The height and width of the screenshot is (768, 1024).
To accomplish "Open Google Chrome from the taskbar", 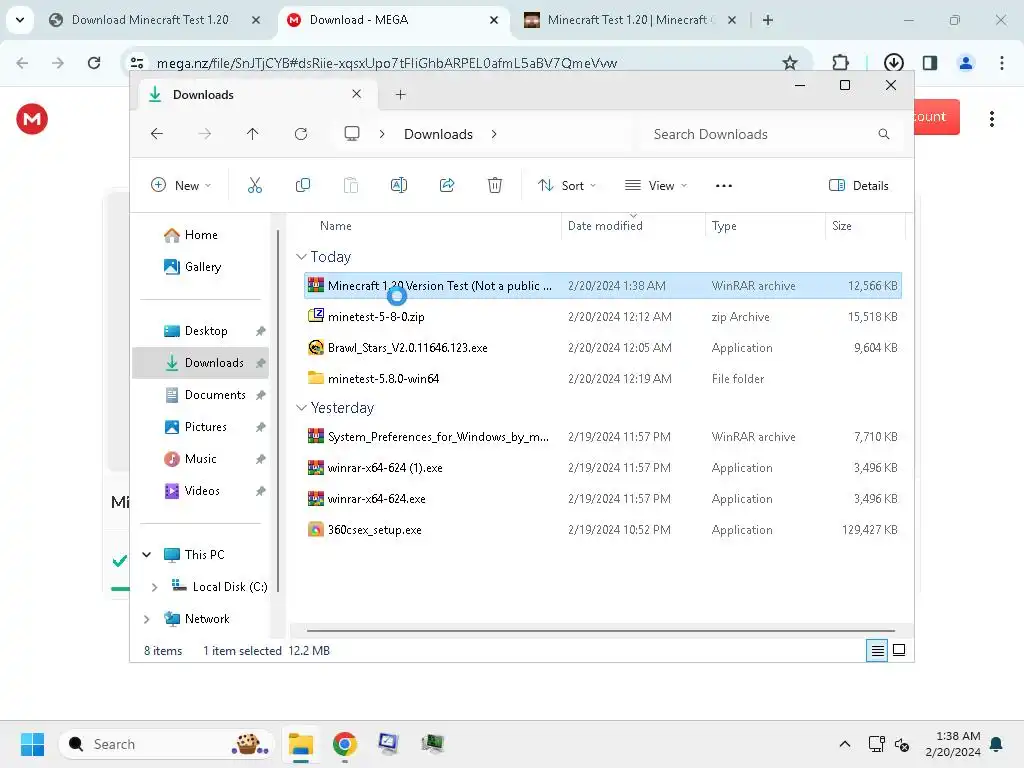I will pos(345,744).
